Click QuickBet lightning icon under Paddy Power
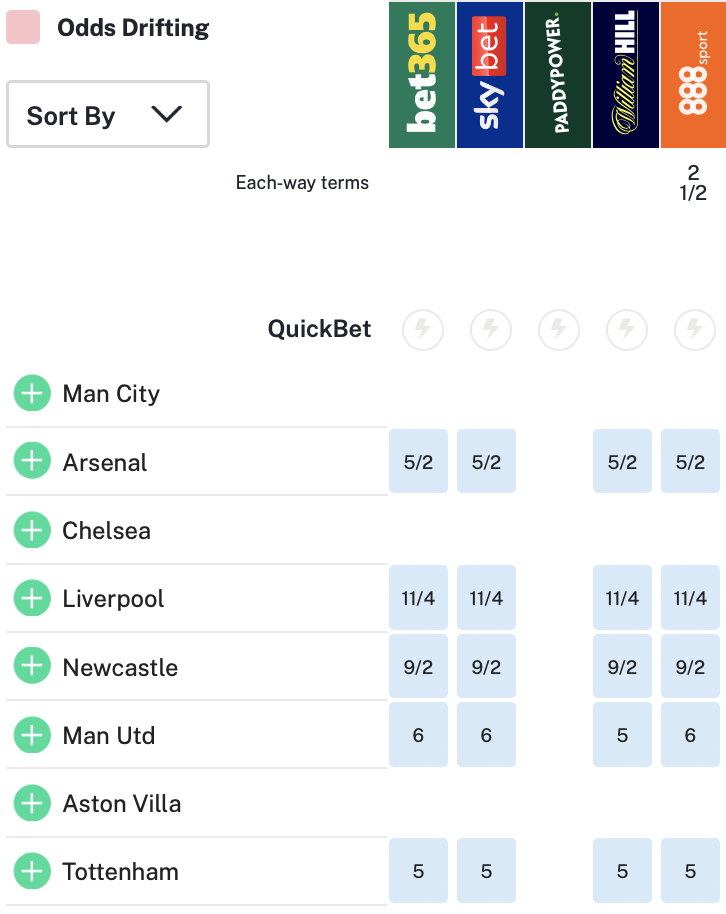 pyautogui.click(x=558, y=329)
